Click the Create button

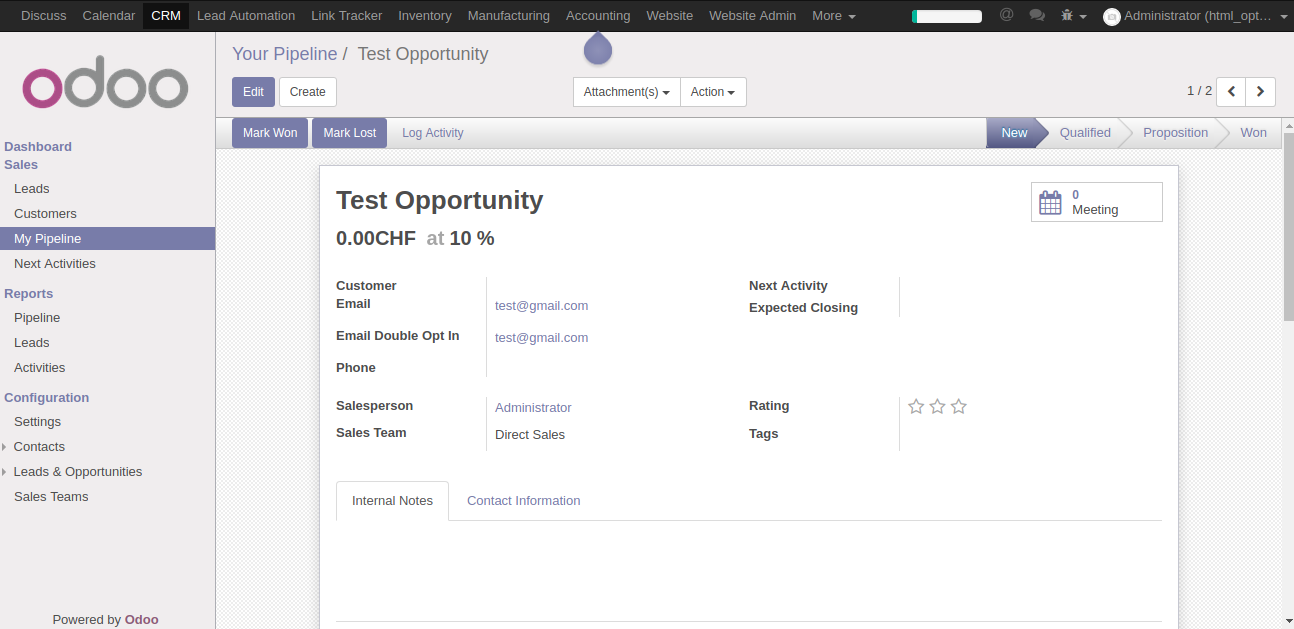[x=308, y=92]
